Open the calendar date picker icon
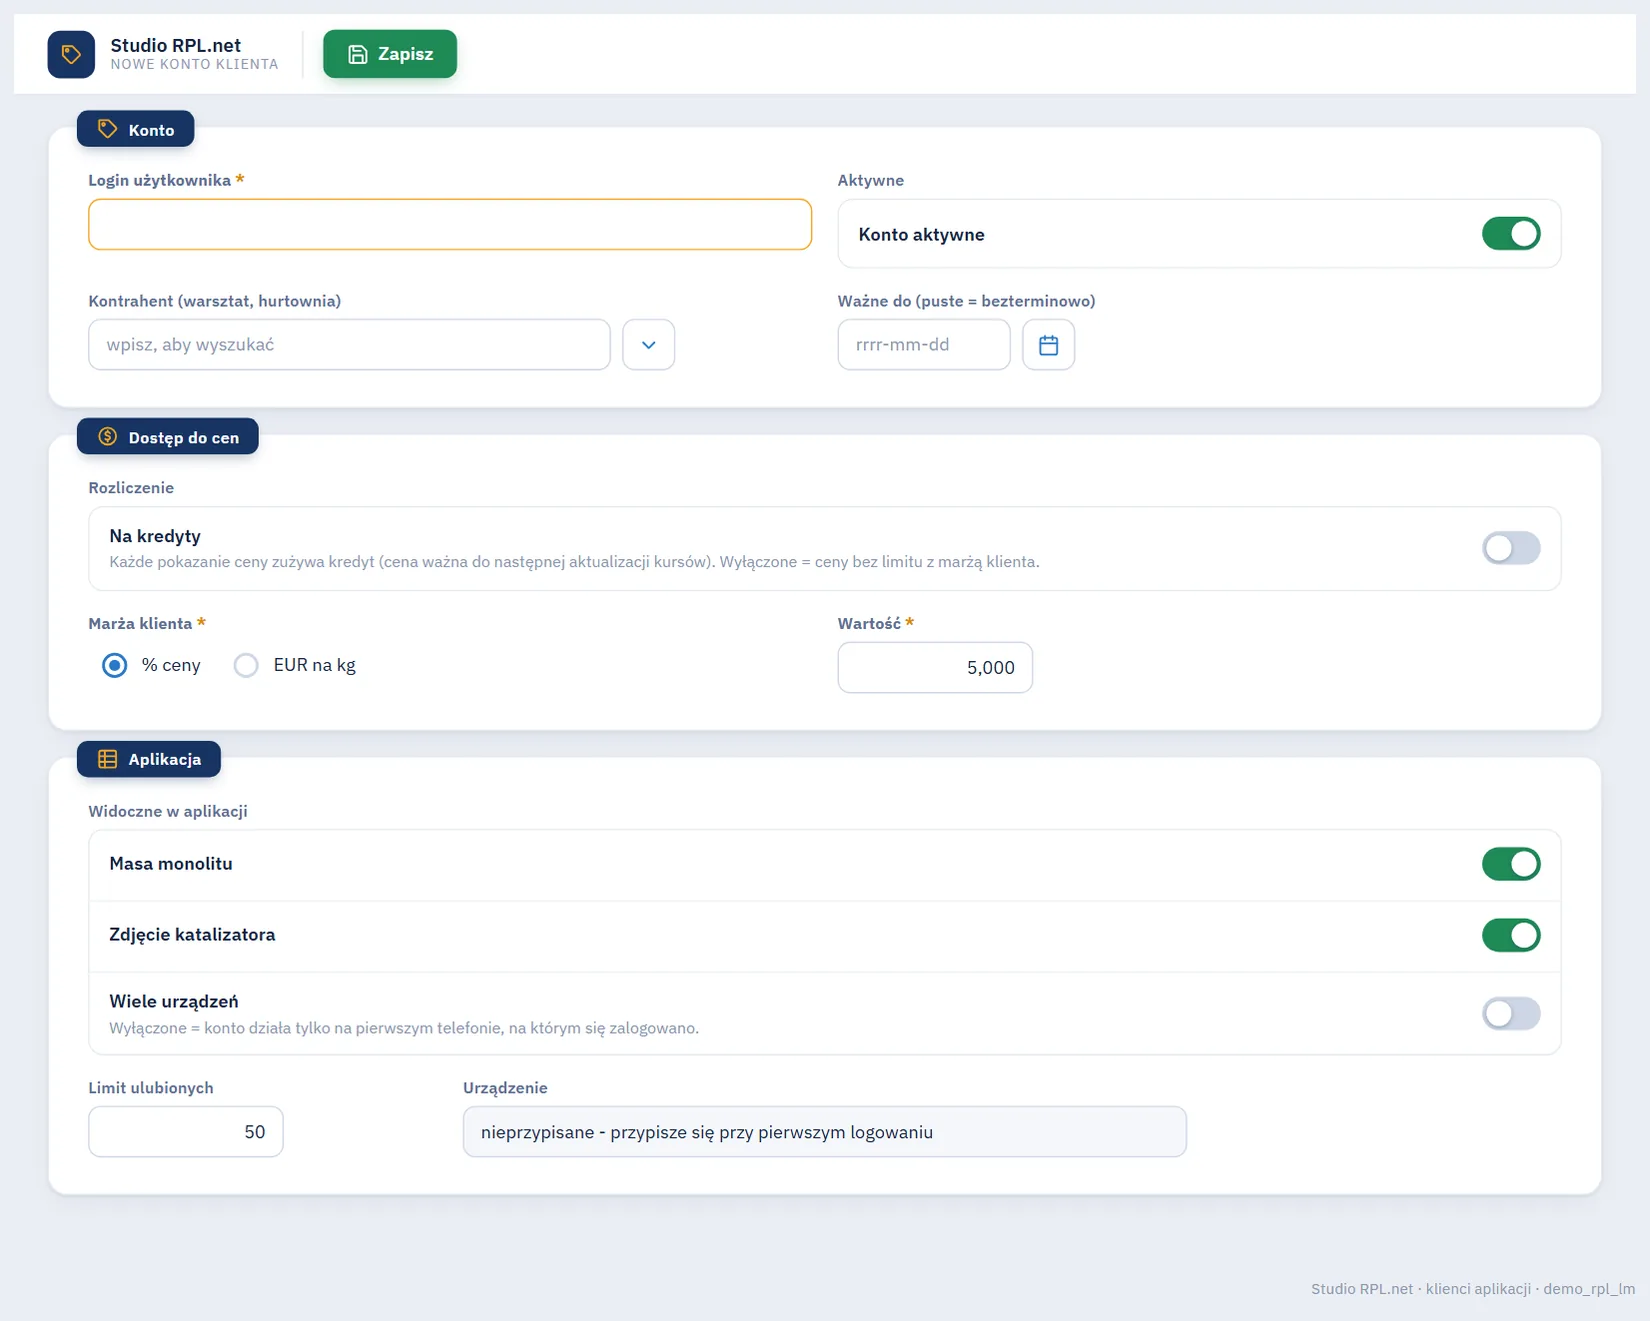The height and width of the screenshot is (1321, 1650). pos(1048,345)
